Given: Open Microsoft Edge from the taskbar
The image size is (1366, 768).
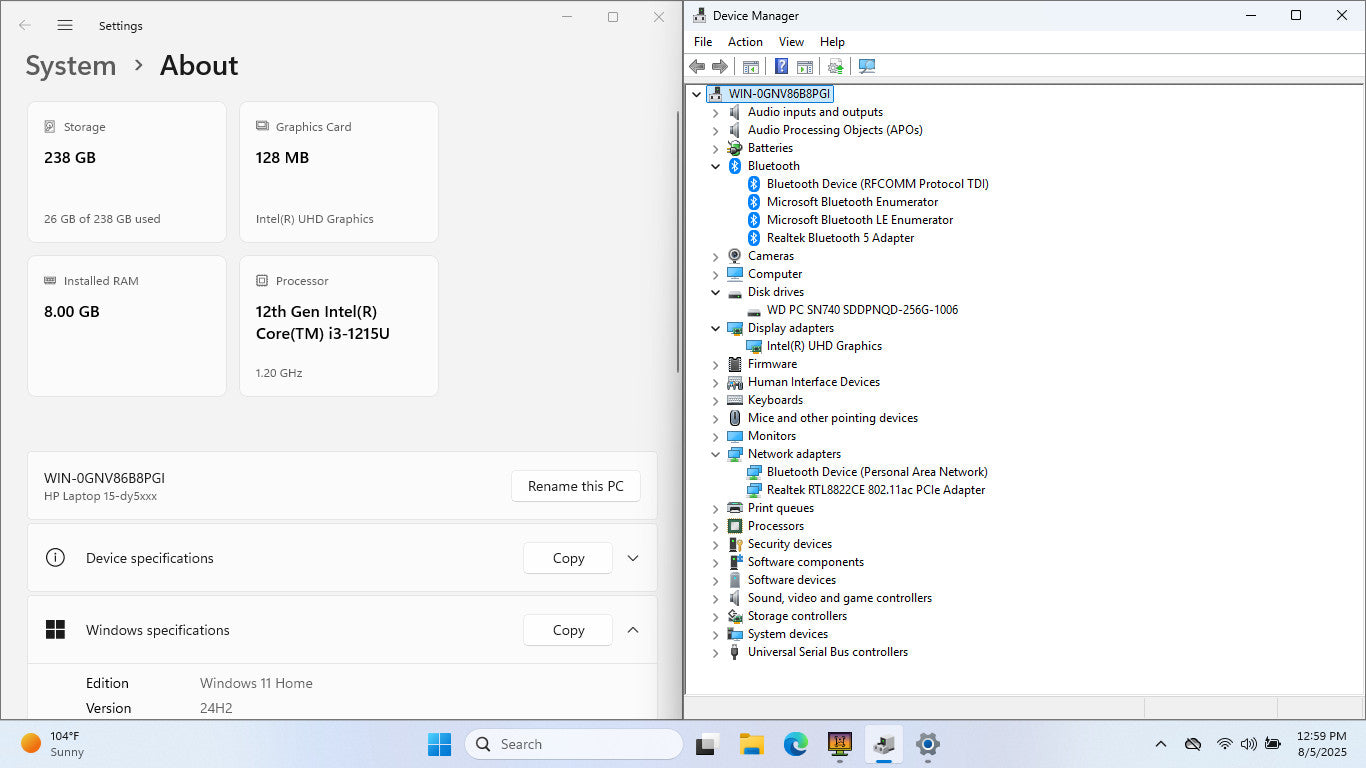Looking at the screenshot, I should point(795,744).
